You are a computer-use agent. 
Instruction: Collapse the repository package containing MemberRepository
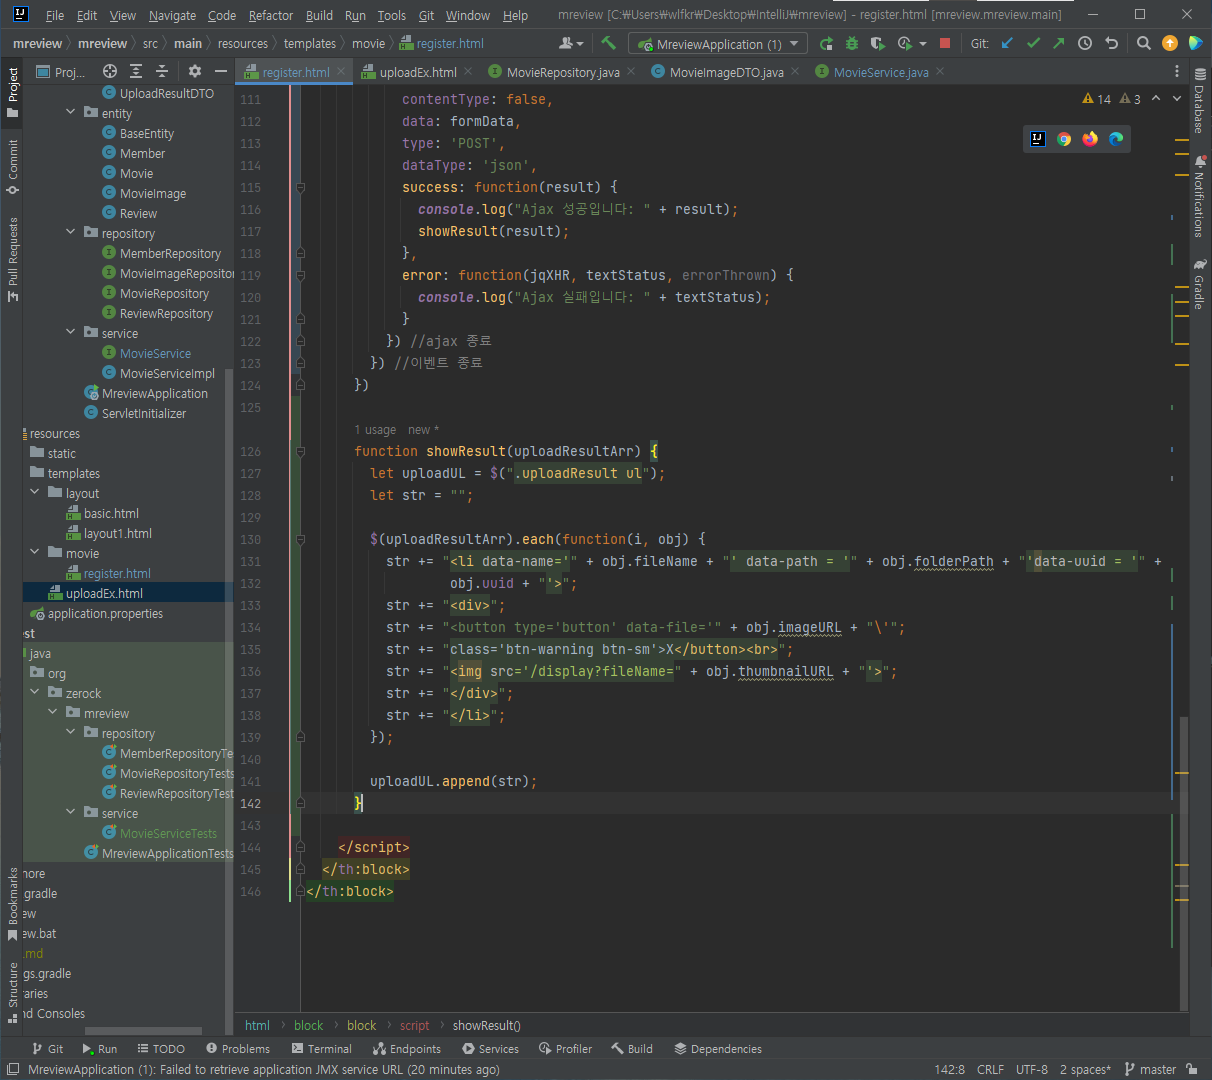[70, 233]
